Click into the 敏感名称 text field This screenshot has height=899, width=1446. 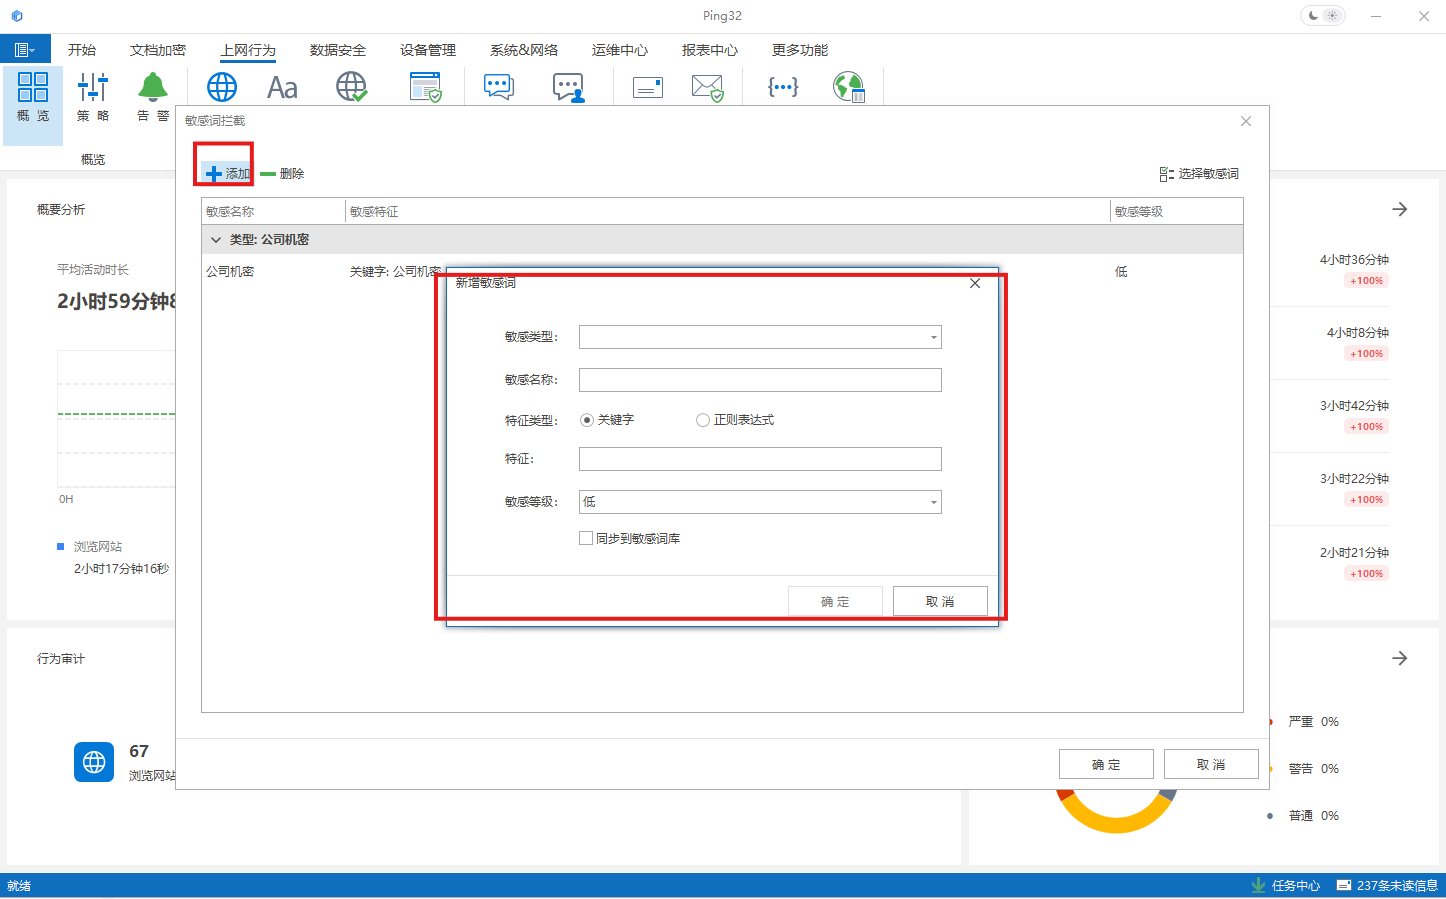[x=760, y=380]
